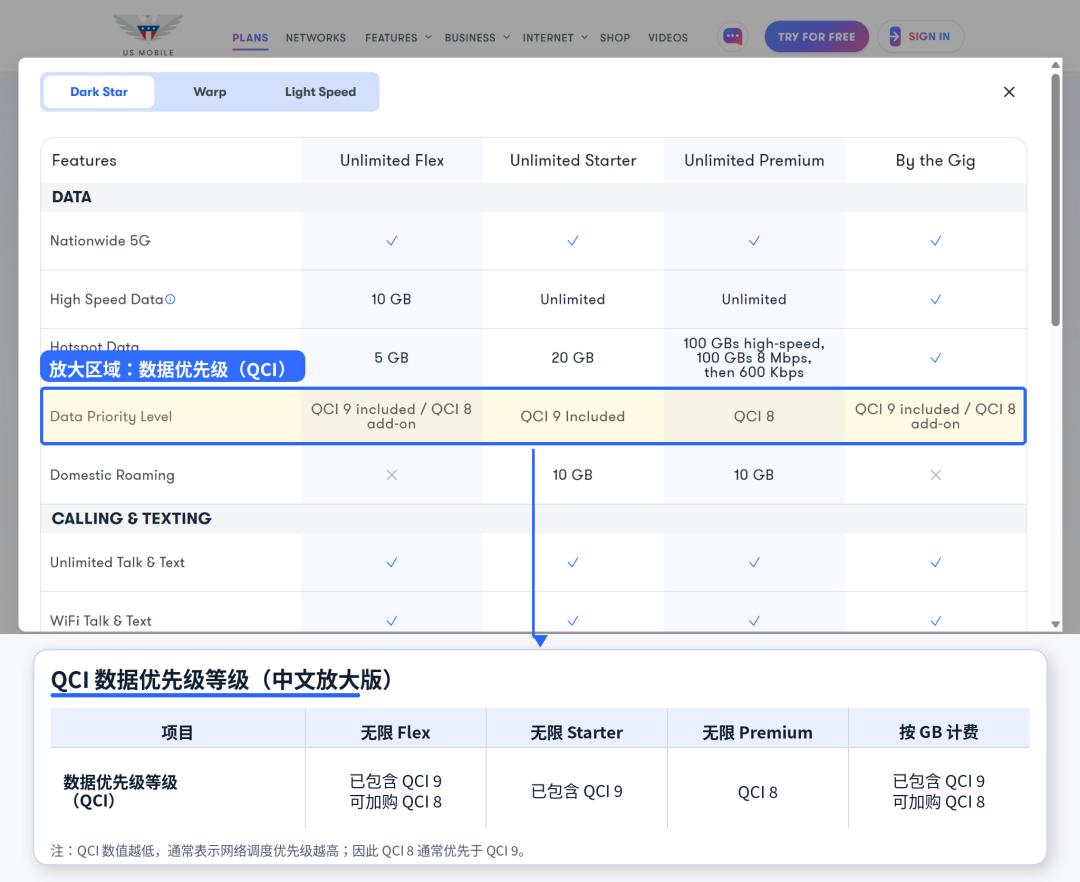Click the 100 GBs high-speed hotspot cell

tap(754, 357)
